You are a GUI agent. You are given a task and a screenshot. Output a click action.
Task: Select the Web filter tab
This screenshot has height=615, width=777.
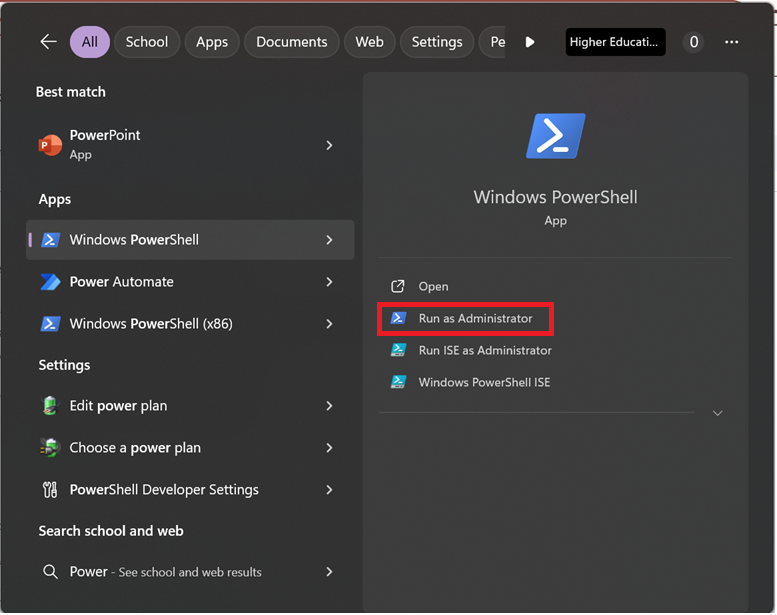tap(369, 42)
